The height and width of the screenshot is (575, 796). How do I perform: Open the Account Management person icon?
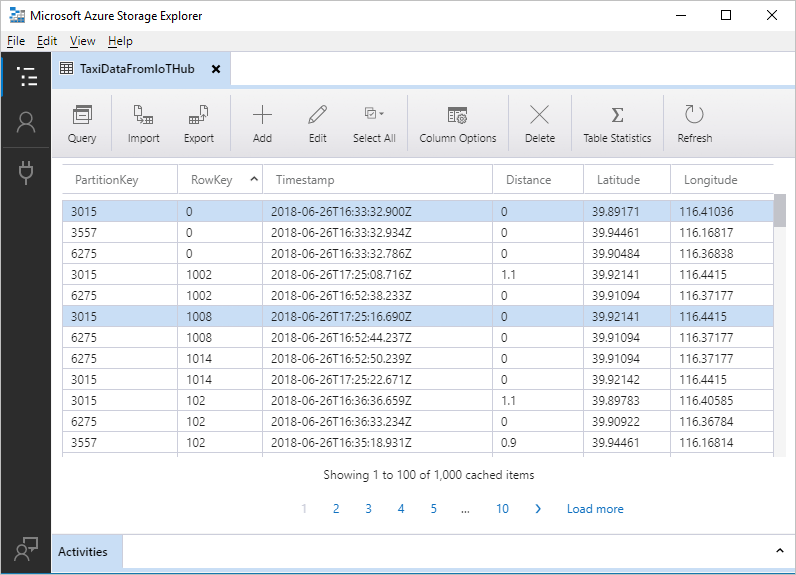(x=26, y=122)
